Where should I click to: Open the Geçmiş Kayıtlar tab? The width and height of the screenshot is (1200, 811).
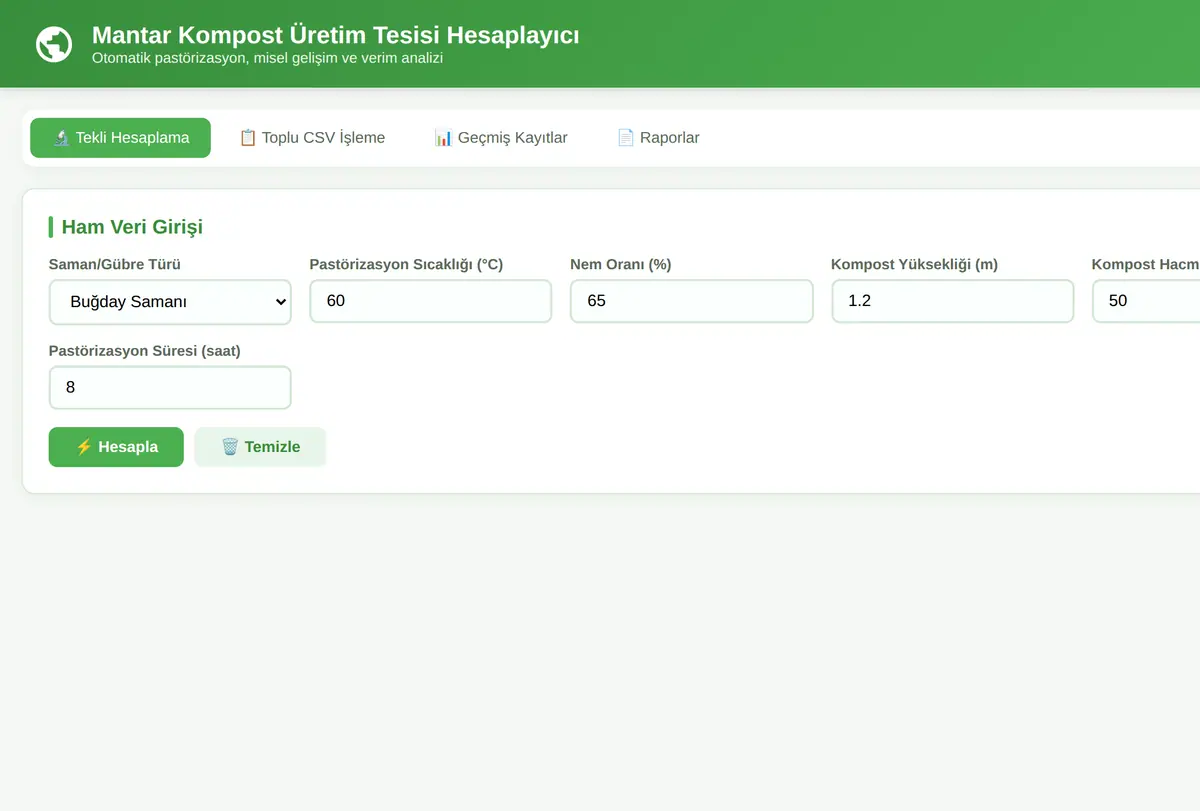pyautogui.click(x=501, y=138)
